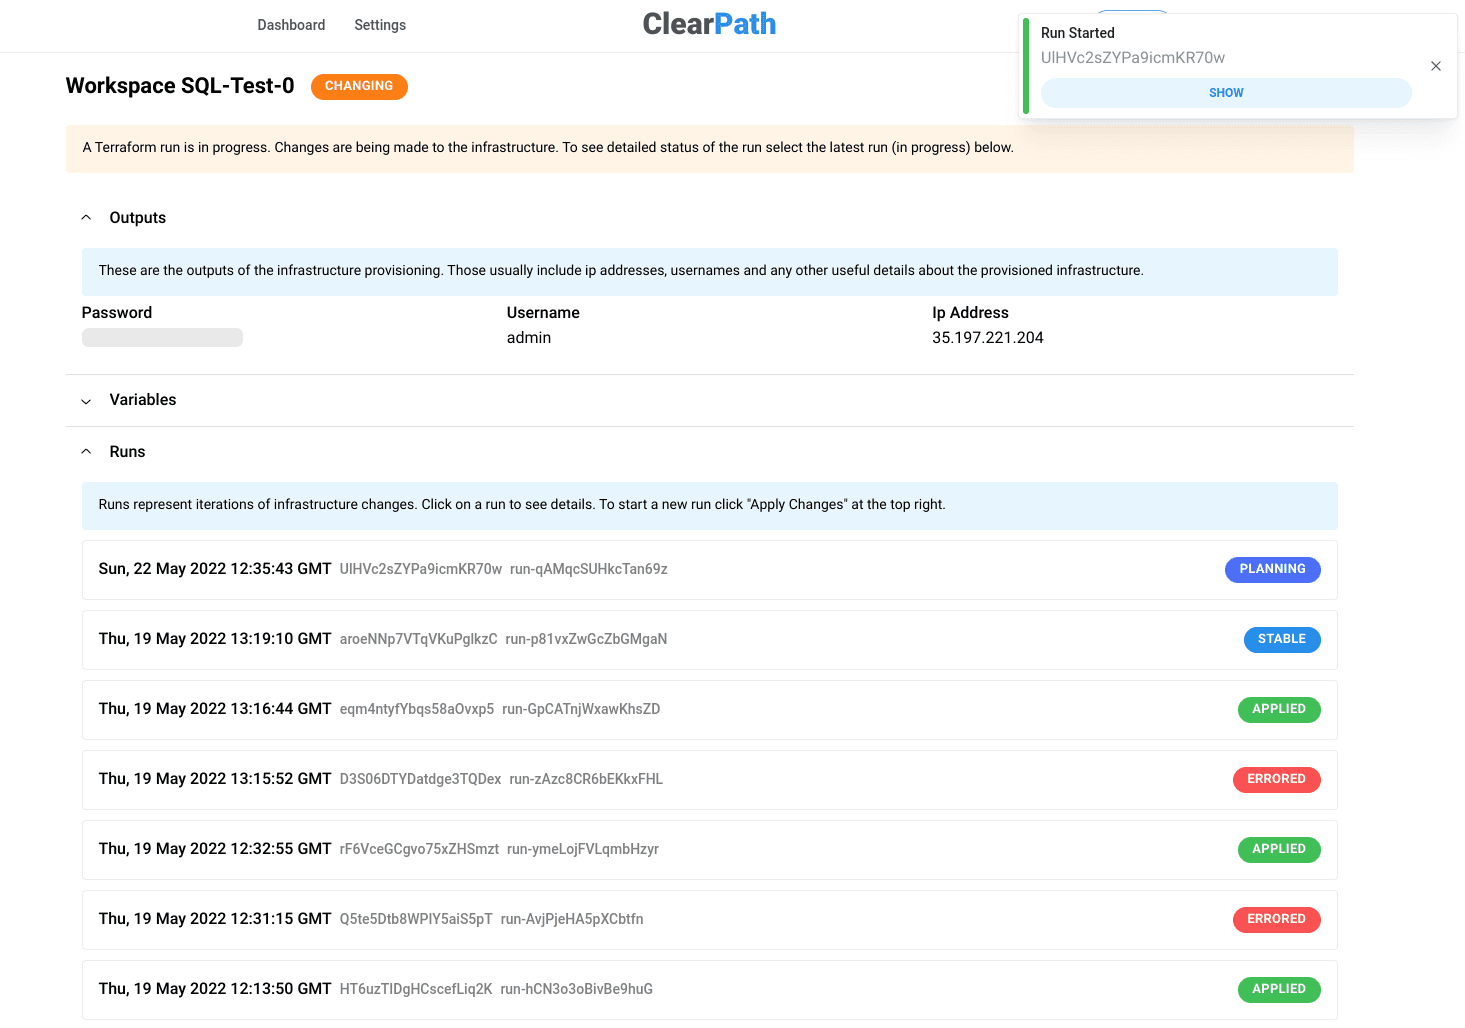Close the Run Started notification

click(x=1435, y=66)
